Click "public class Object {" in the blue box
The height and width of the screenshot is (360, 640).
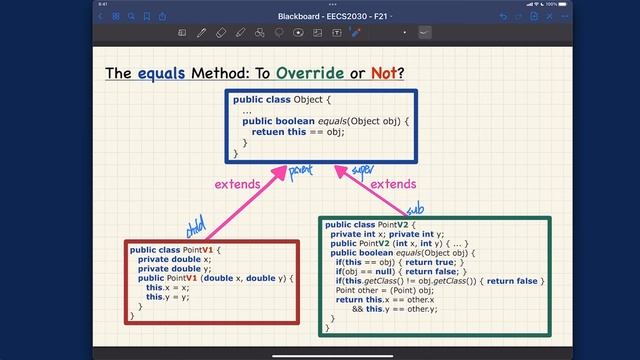[x=282, y=100]
